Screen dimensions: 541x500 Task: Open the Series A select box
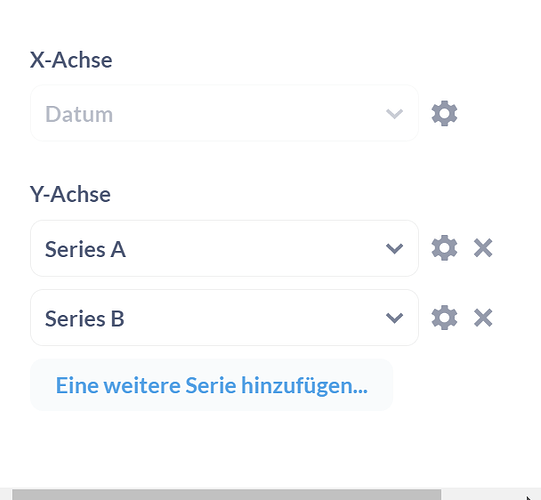[225, 248]
